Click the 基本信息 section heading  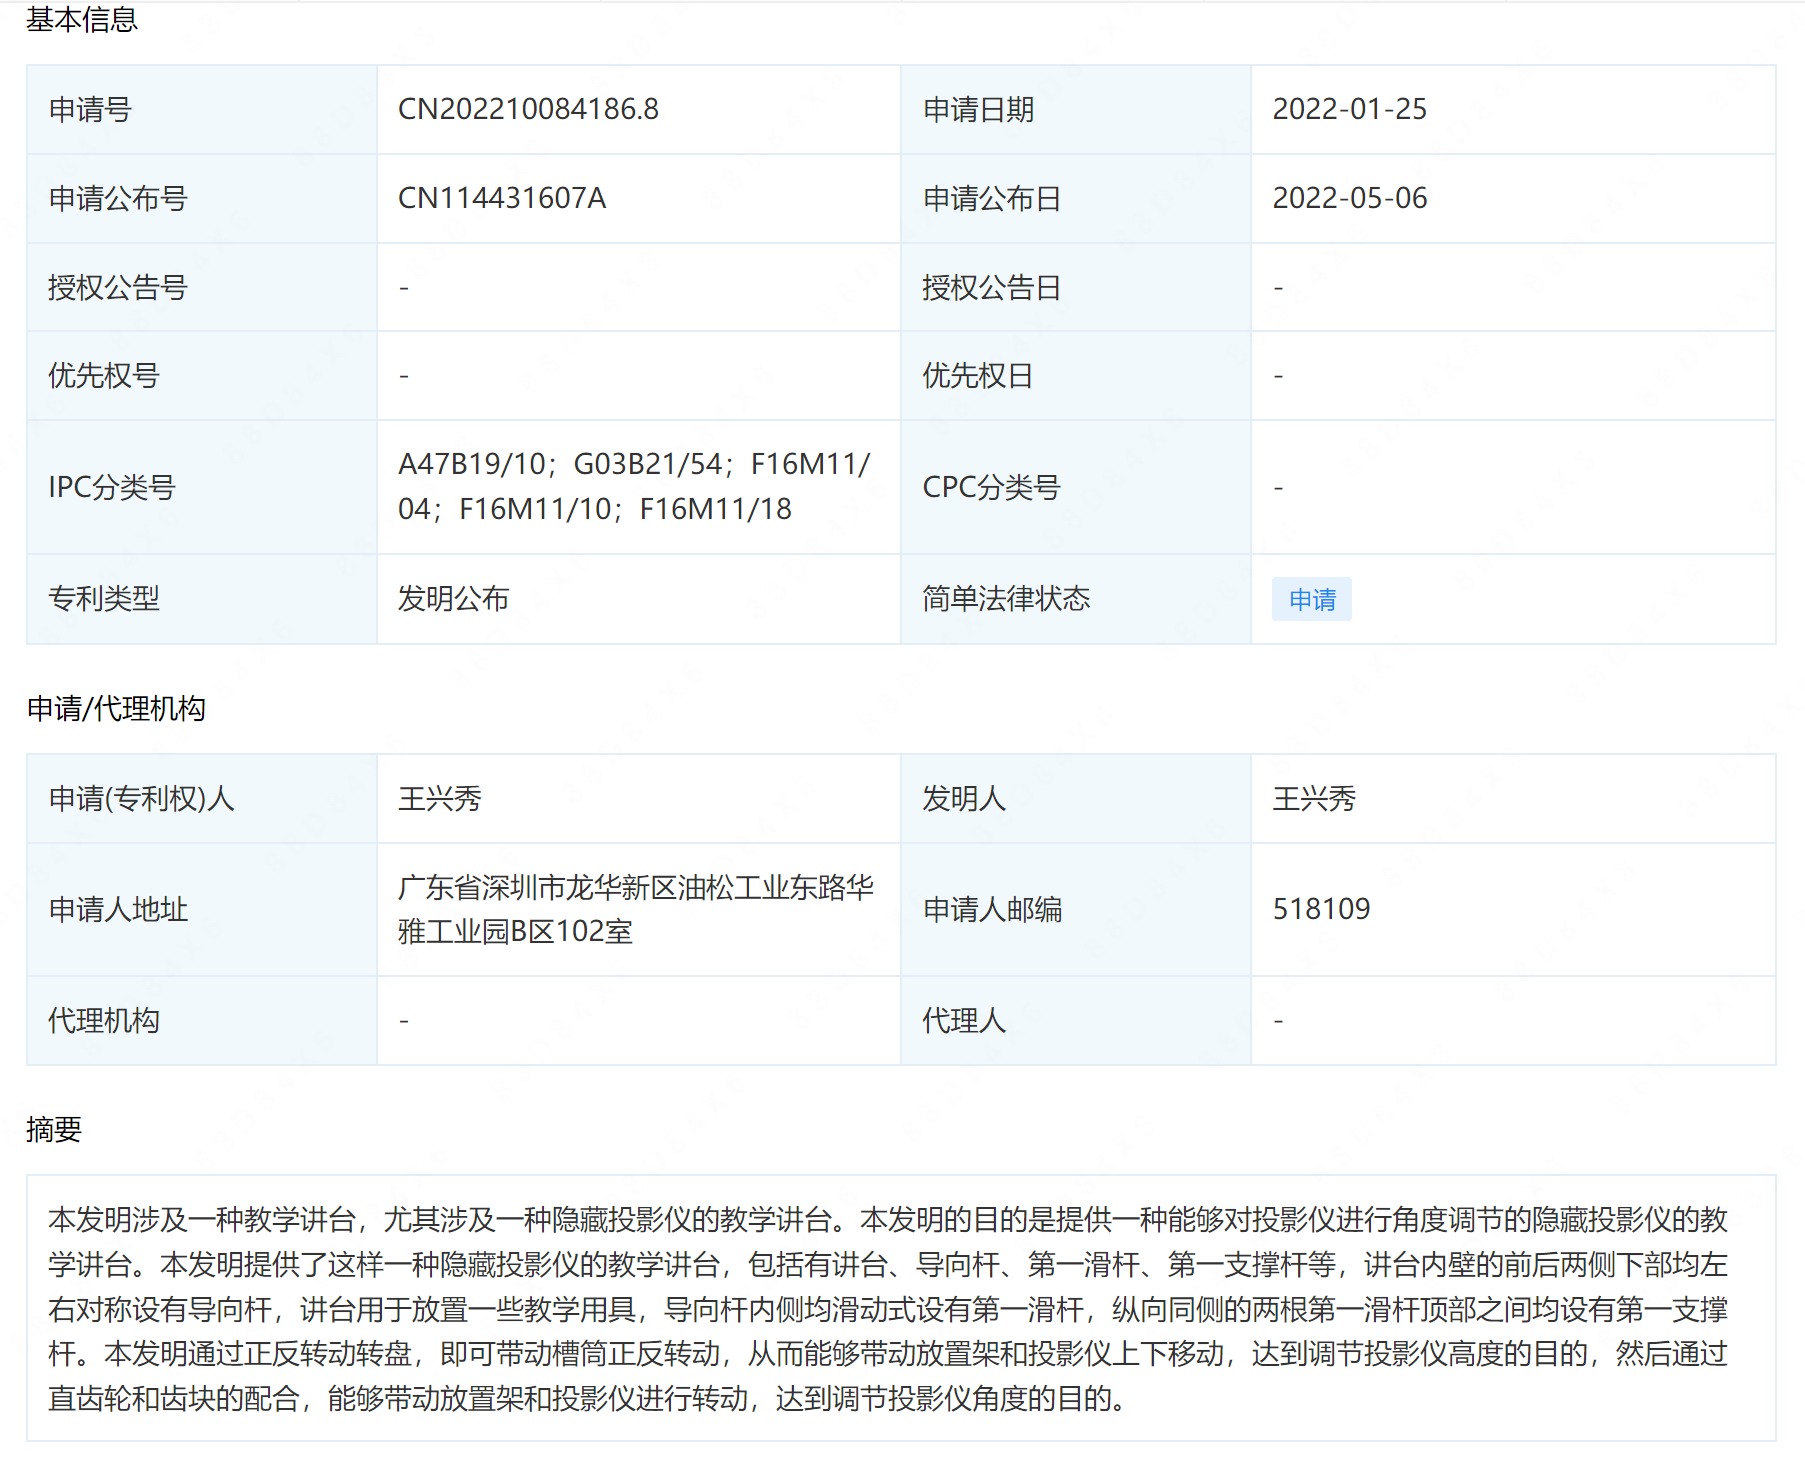[x=82, y=19]
